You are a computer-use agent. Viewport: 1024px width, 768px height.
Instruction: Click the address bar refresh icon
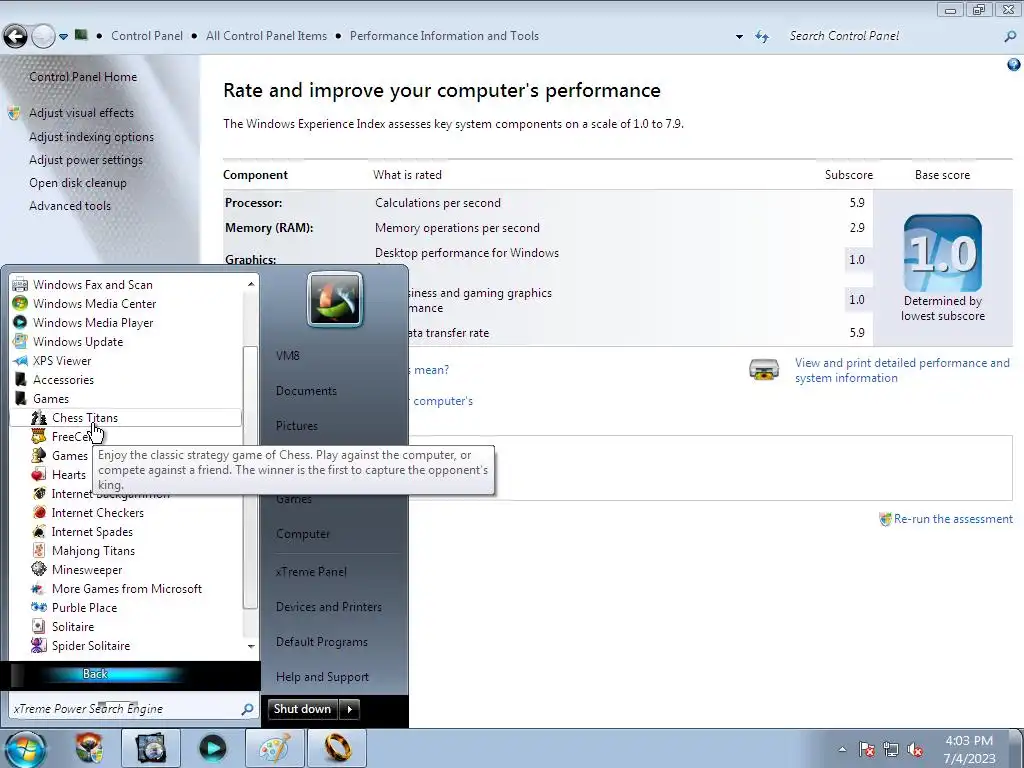point(762,37)
